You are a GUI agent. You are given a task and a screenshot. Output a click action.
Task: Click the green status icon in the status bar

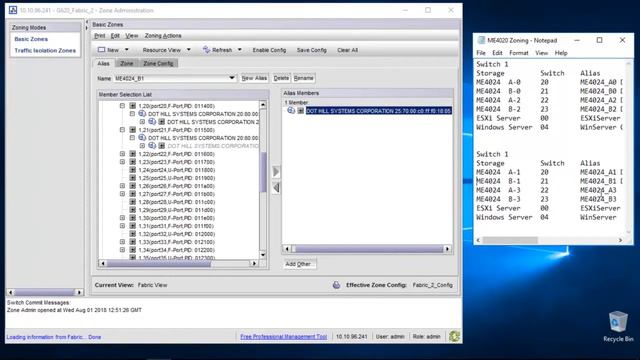pyautogui.click(x=454, y=336)
